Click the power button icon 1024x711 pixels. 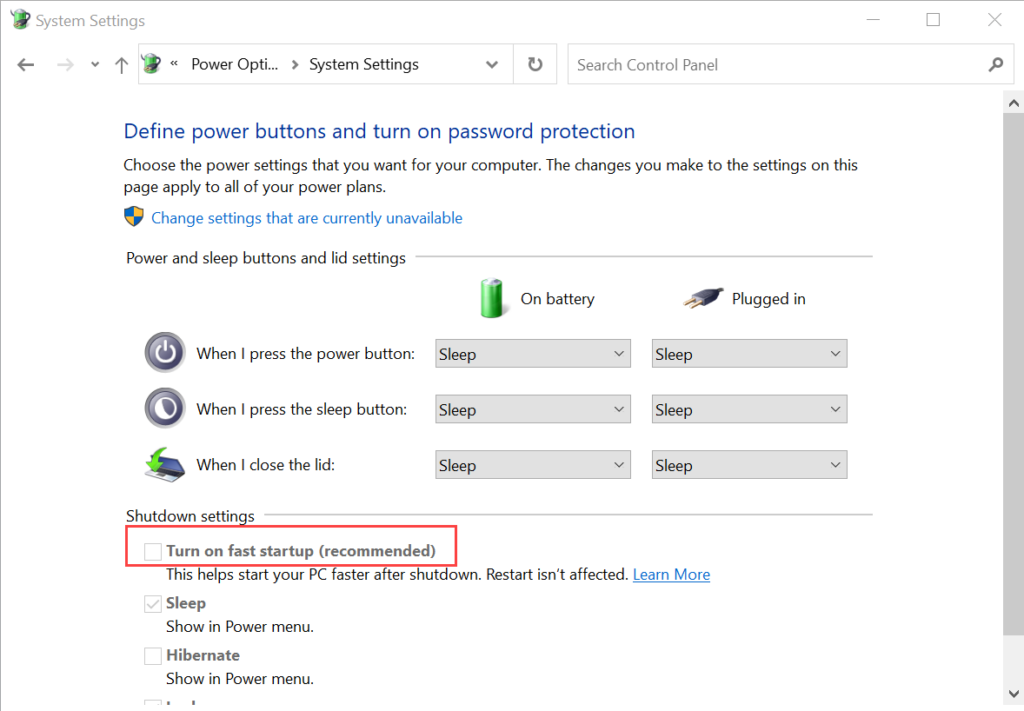tap(164, 352)
